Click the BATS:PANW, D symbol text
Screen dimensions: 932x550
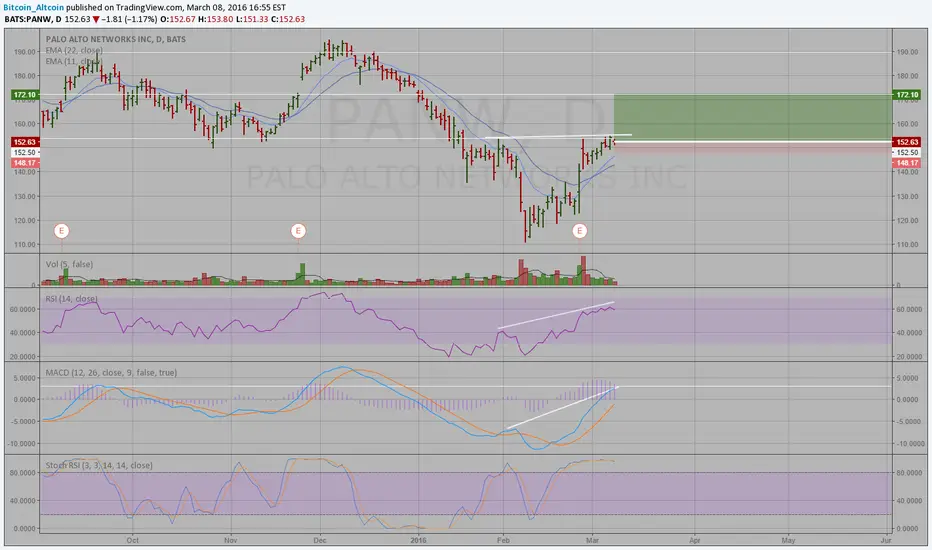click(x=33, y=19)
